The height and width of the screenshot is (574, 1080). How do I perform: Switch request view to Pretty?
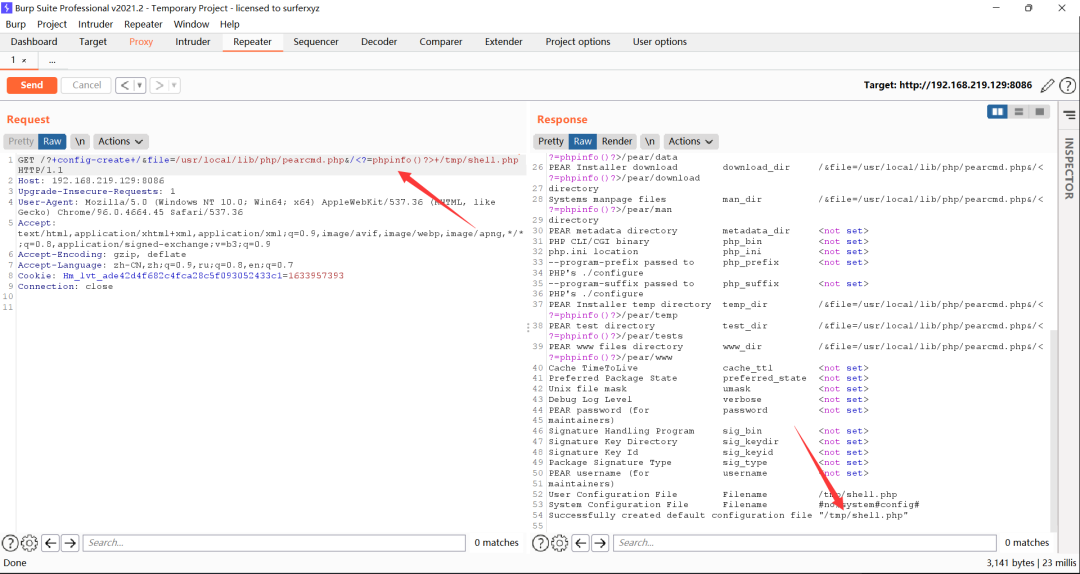coord(21,141)
